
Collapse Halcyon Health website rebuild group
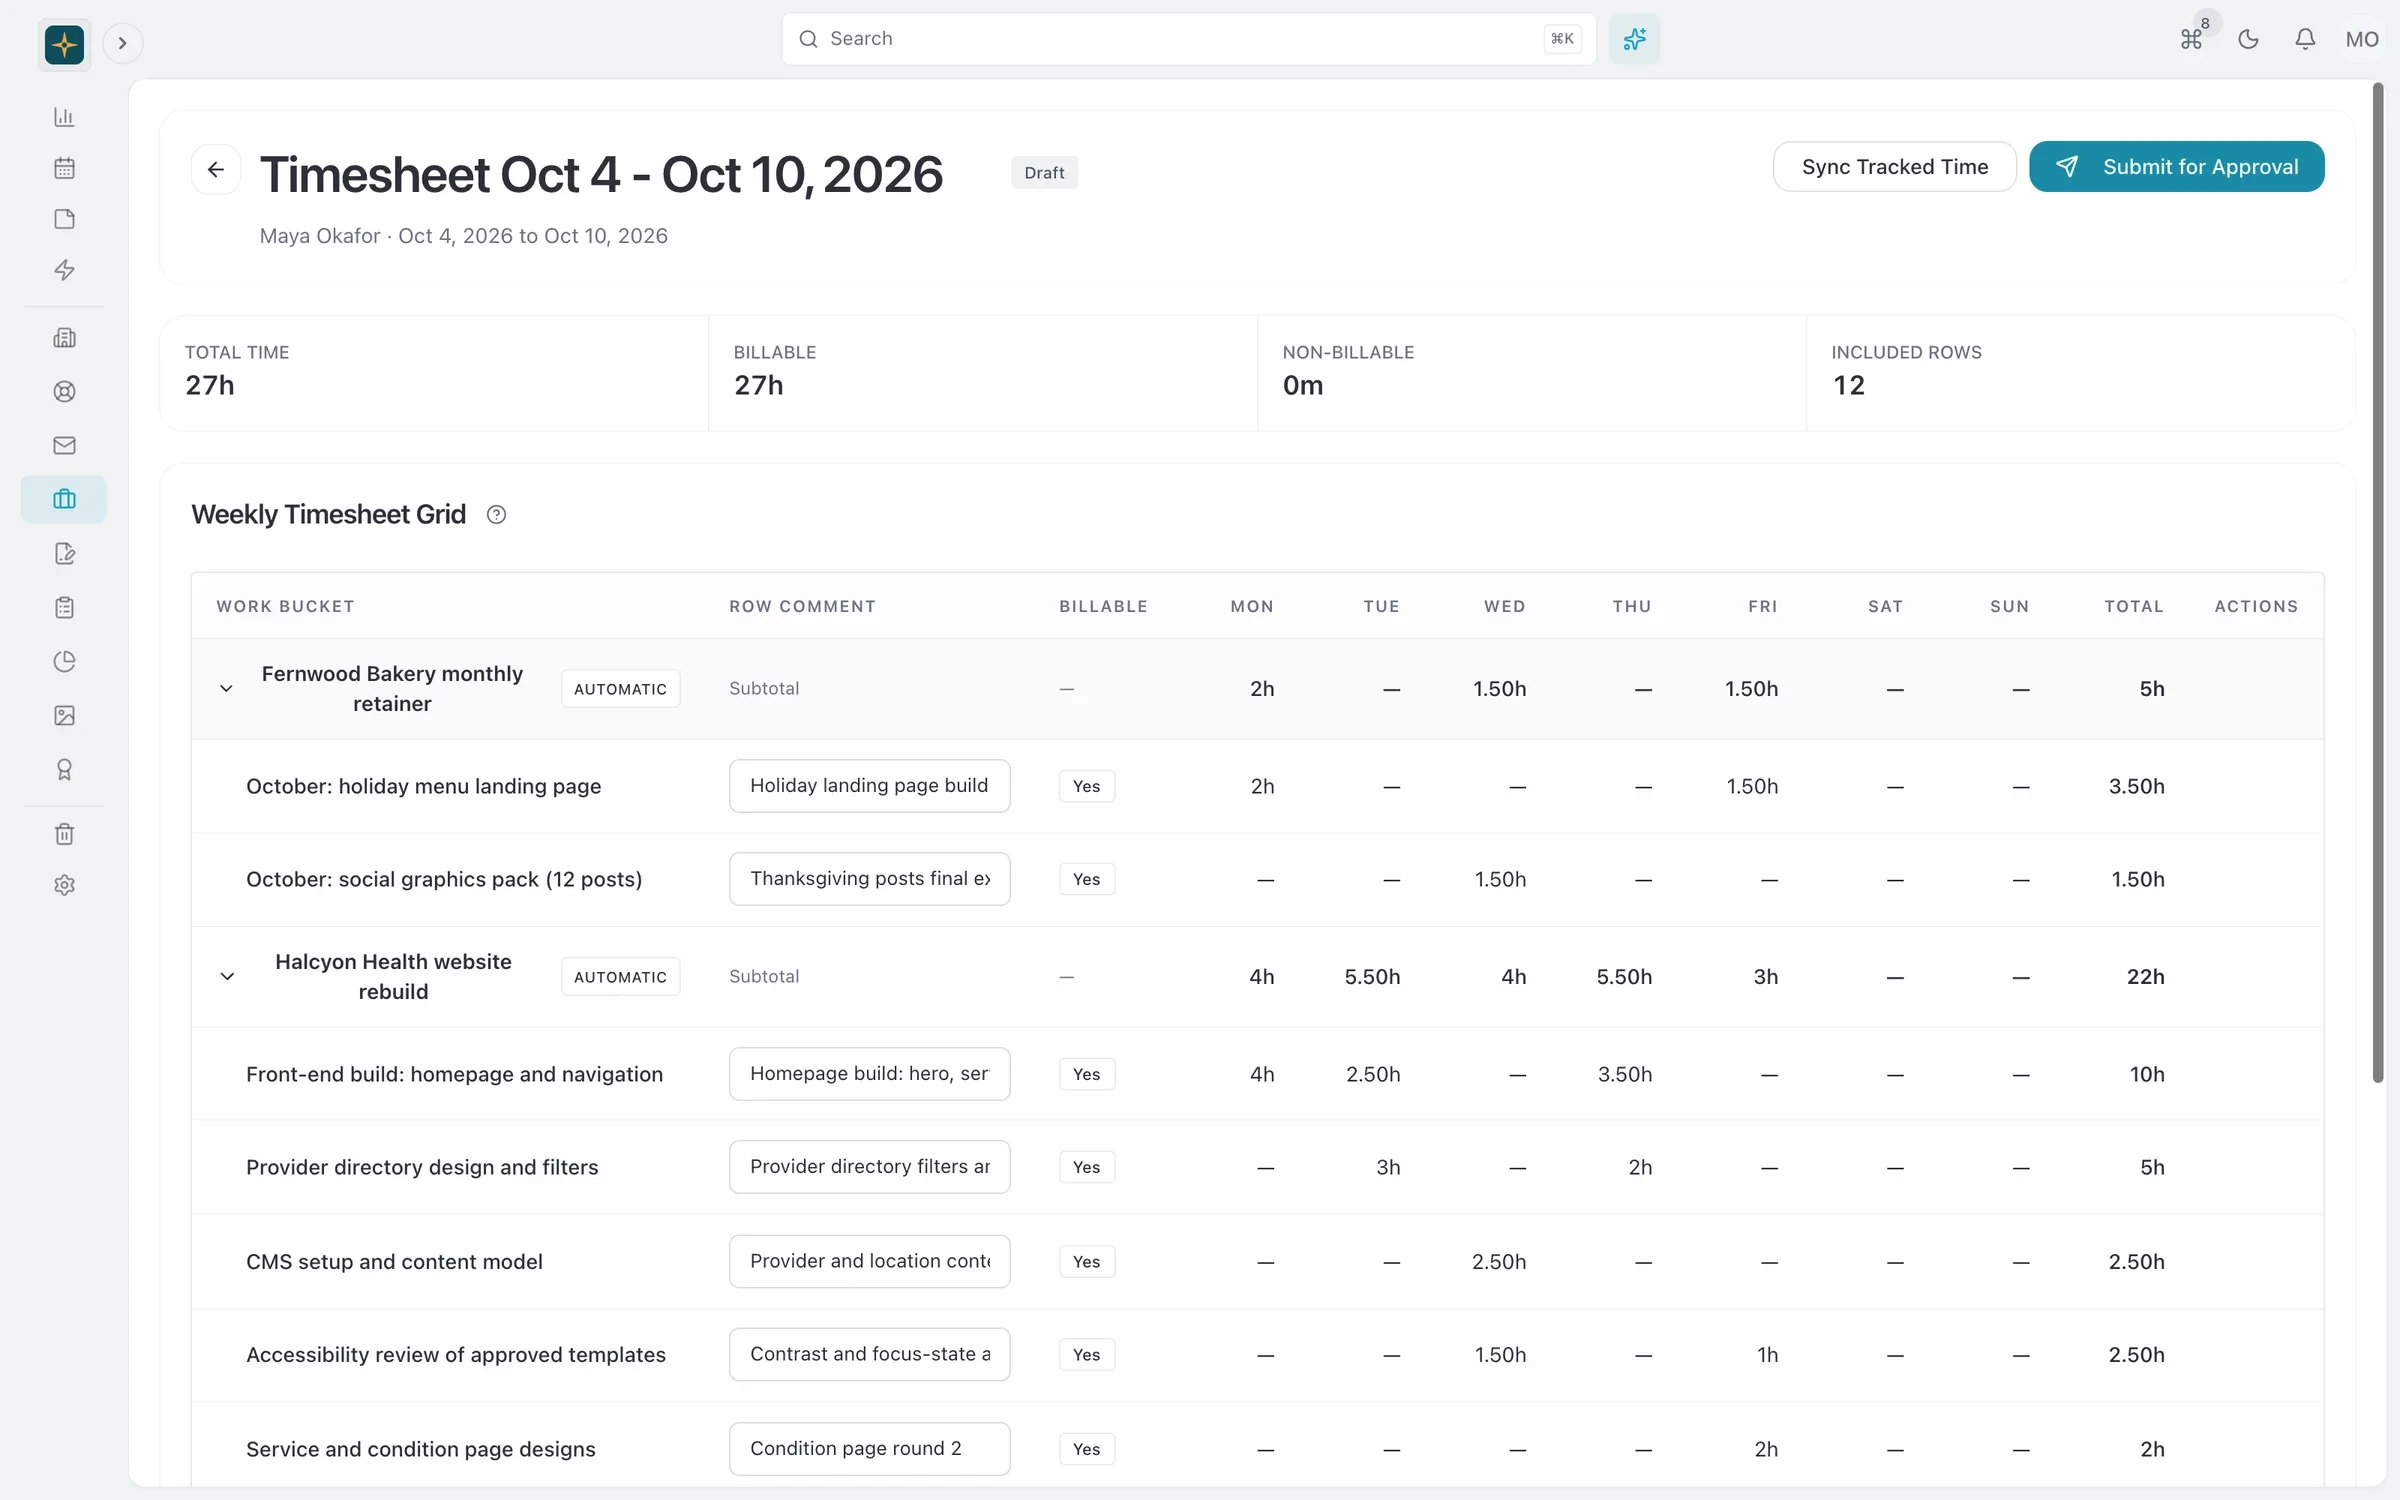click(x=226, y=976)
